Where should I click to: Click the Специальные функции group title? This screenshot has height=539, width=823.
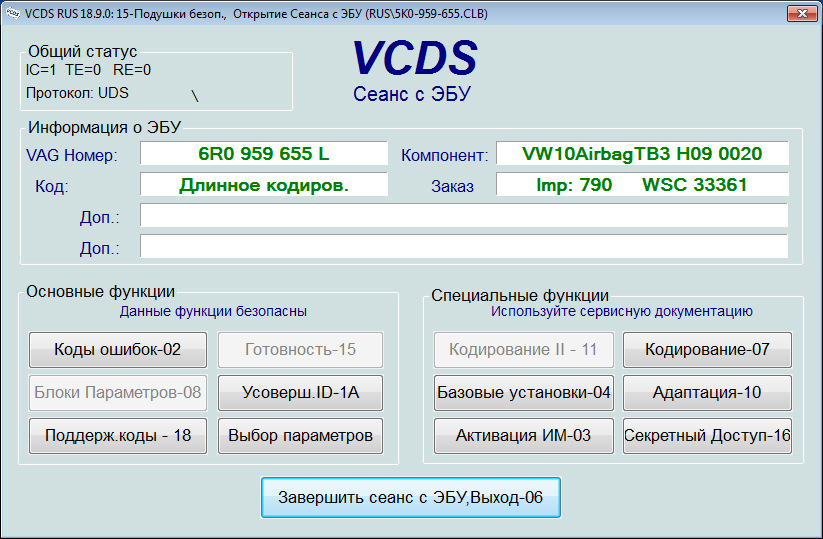(x=520, y=295)
